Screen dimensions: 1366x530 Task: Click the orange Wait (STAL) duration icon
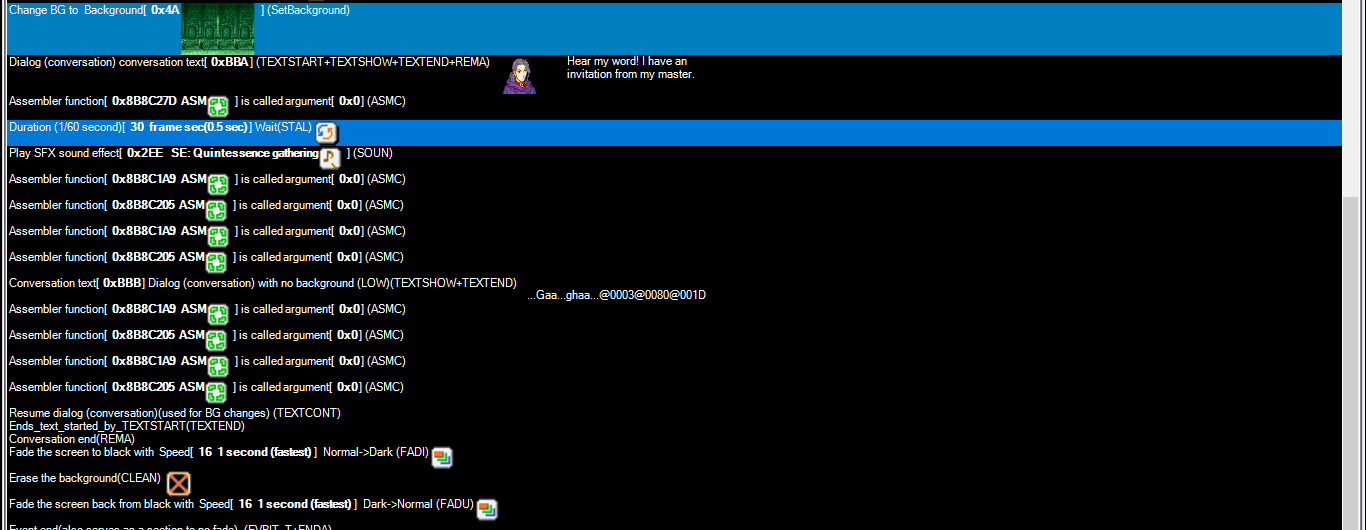pos(327,132)
